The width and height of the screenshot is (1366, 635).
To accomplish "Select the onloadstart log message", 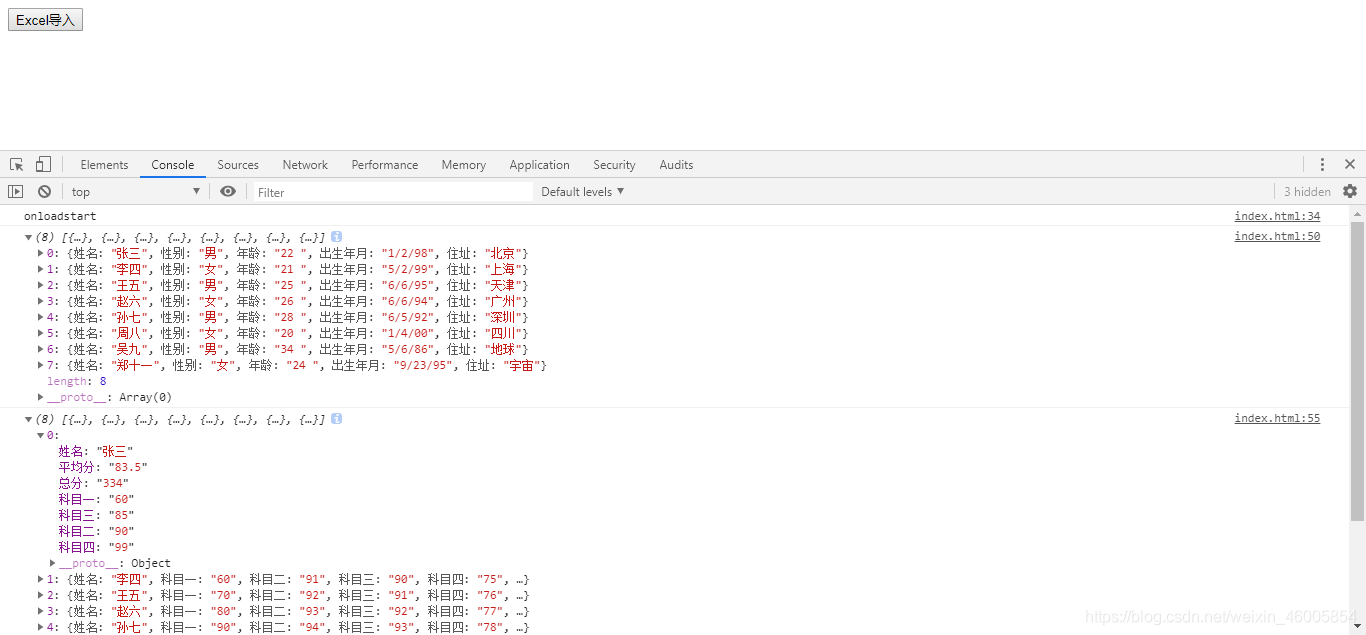I will point(60,216).
